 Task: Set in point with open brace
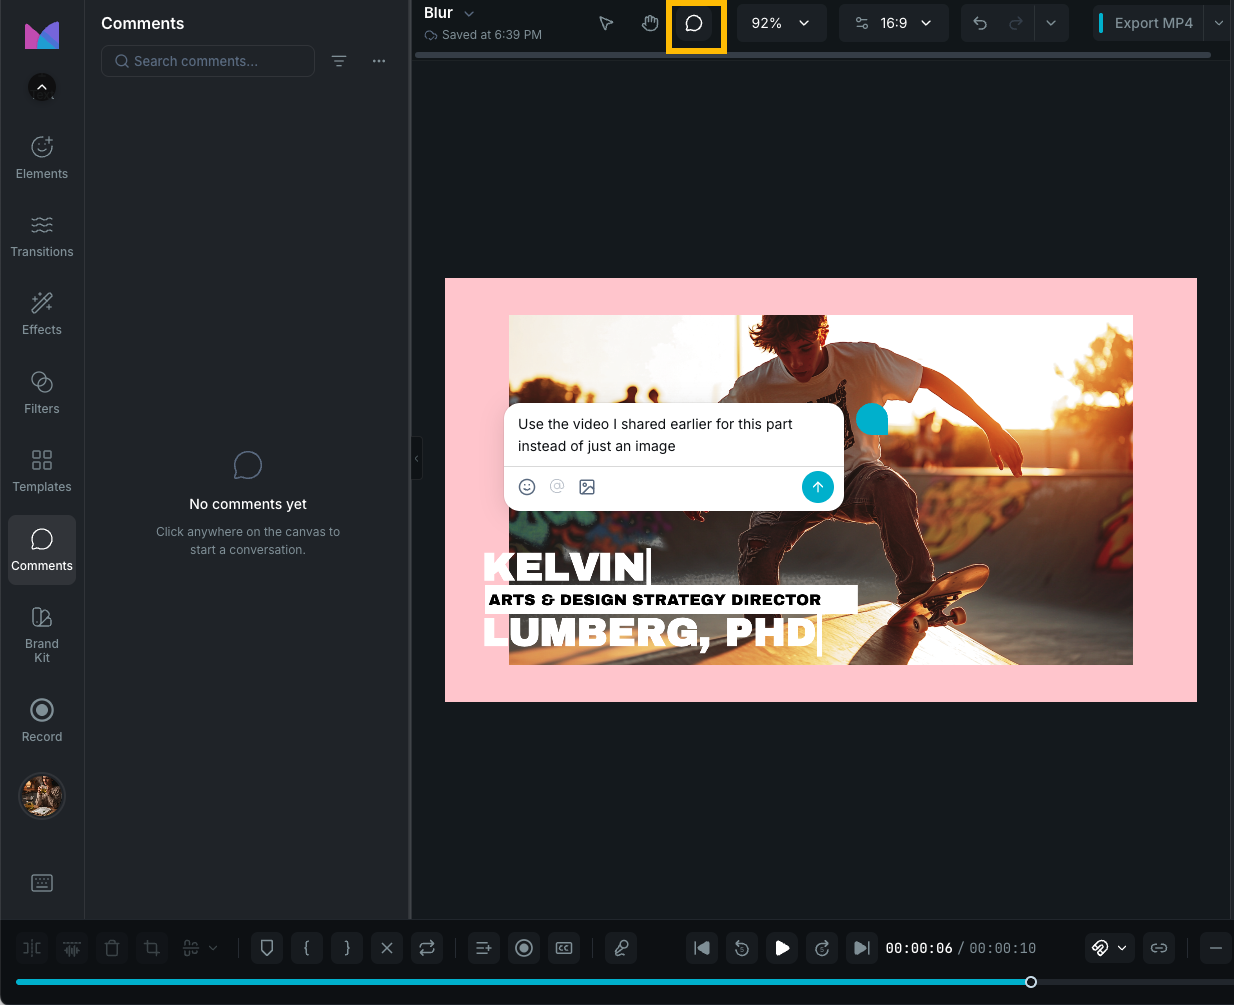307,948
